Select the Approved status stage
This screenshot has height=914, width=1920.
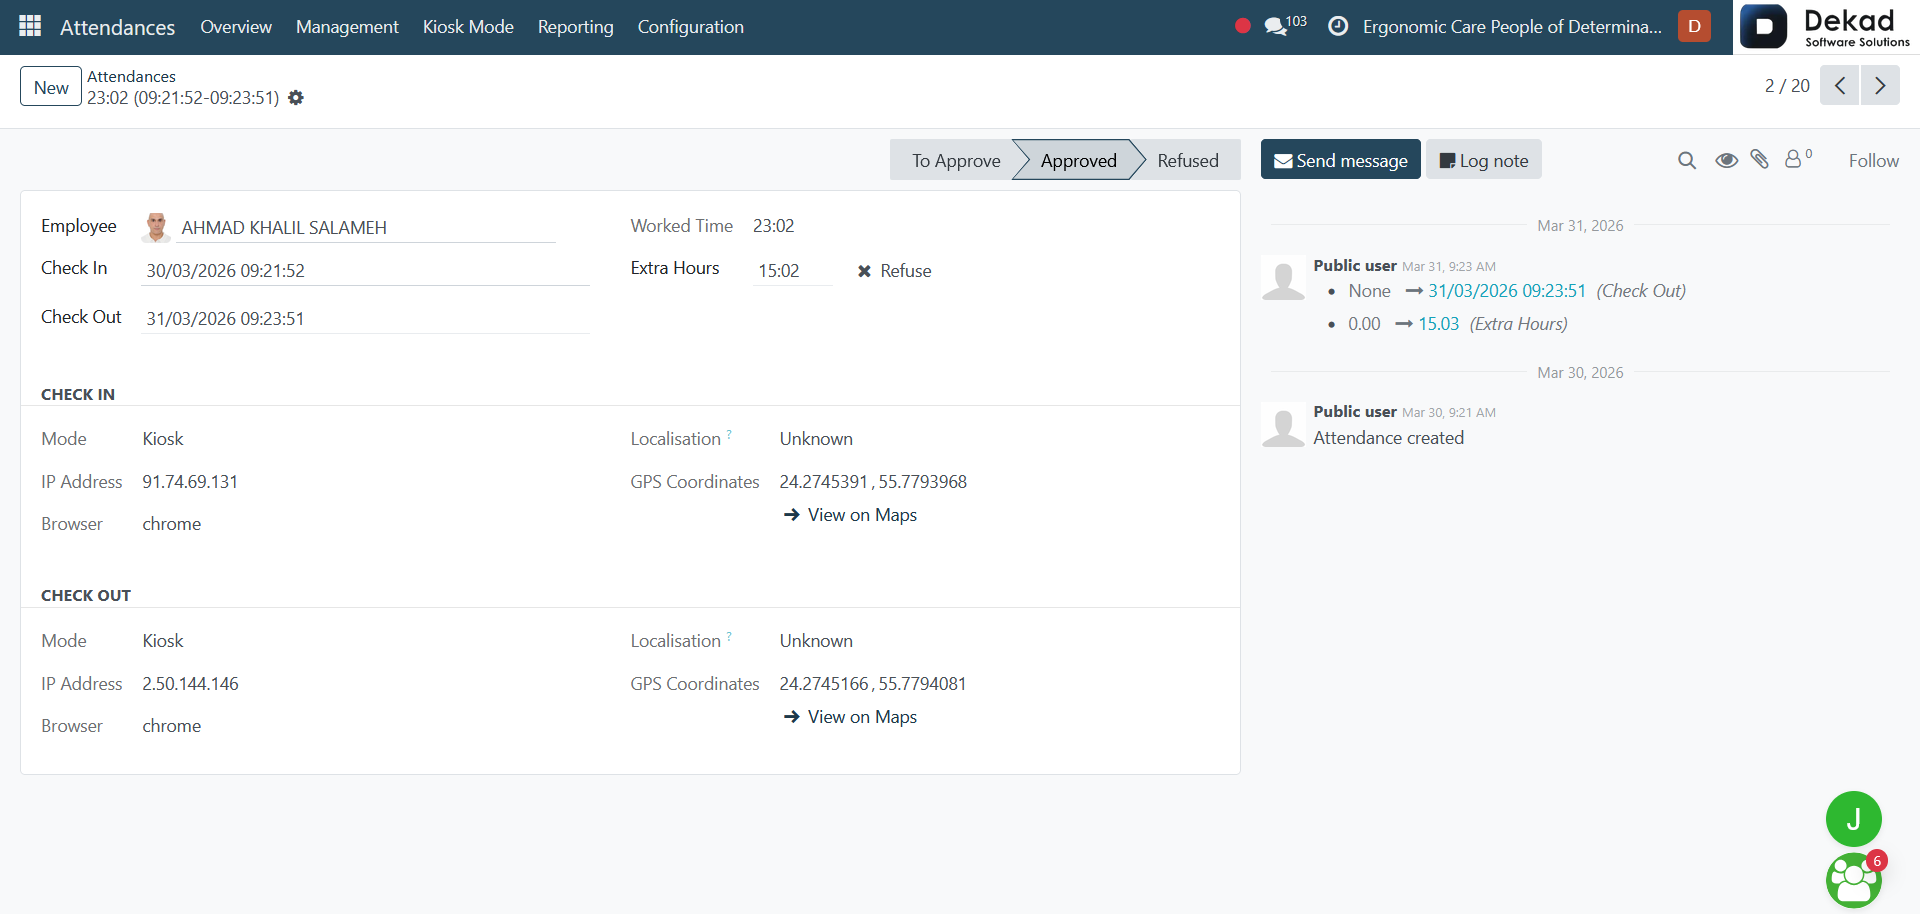[x=1078, y=160]
